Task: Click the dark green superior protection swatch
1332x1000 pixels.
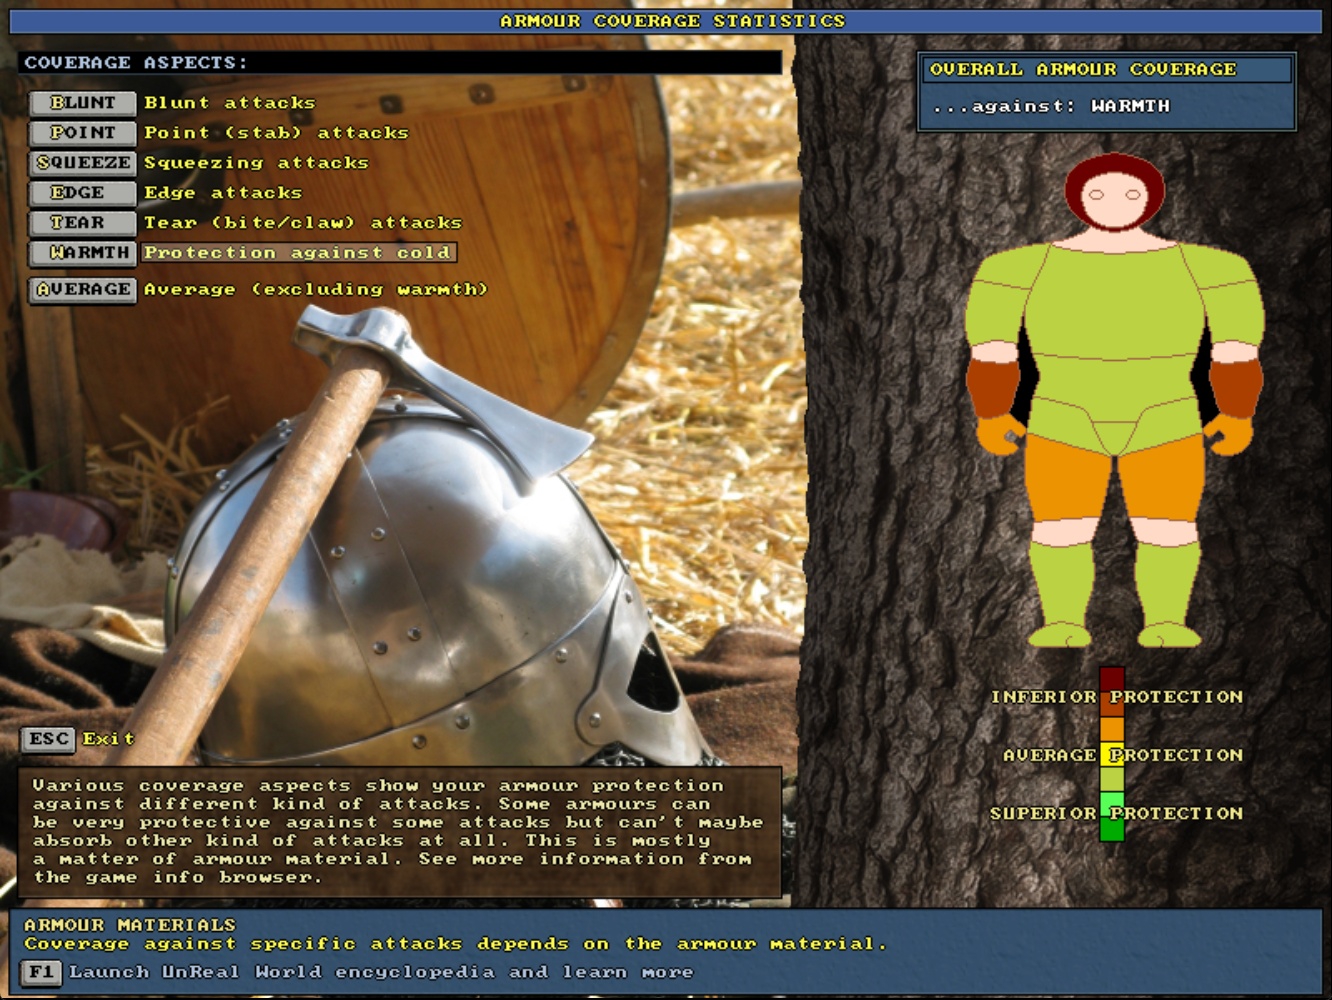Action: pos(1112,829)
